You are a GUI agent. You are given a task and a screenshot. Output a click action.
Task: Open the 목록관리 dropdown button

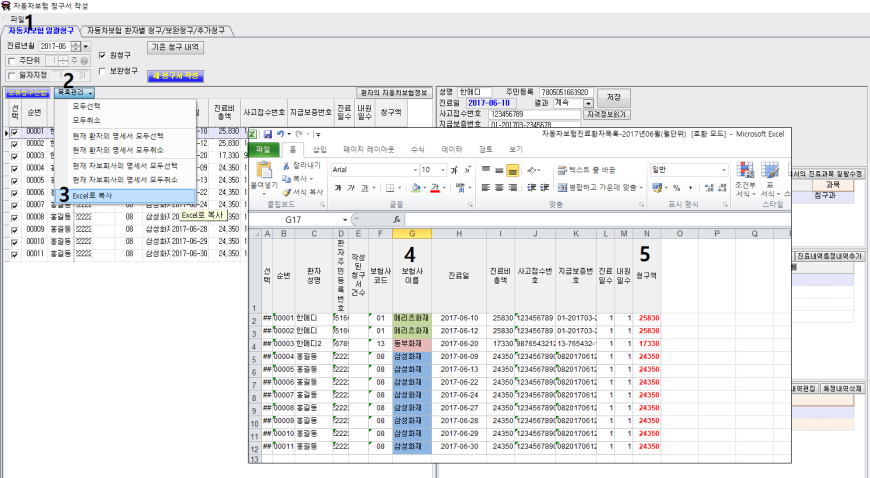74,93
